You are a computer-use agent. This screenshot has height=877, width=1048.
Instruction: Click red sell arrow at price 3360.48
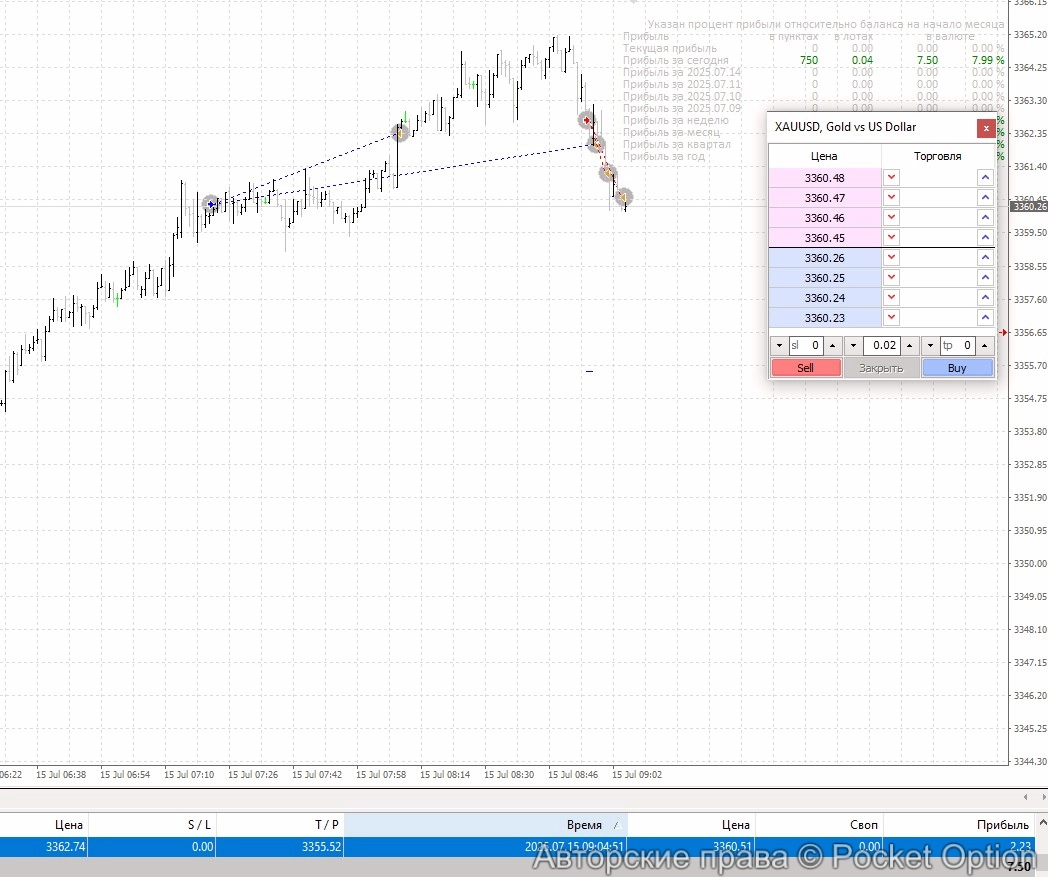tap(892, 178)
